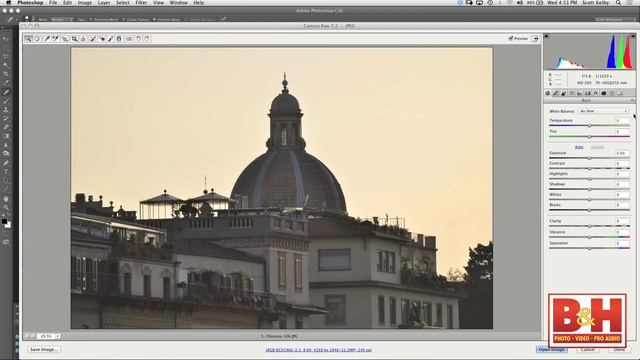This screenshot has height=360, width=640.
Task: Click the Photoshop foreground color swatch
Action: [x=4, y=222]
